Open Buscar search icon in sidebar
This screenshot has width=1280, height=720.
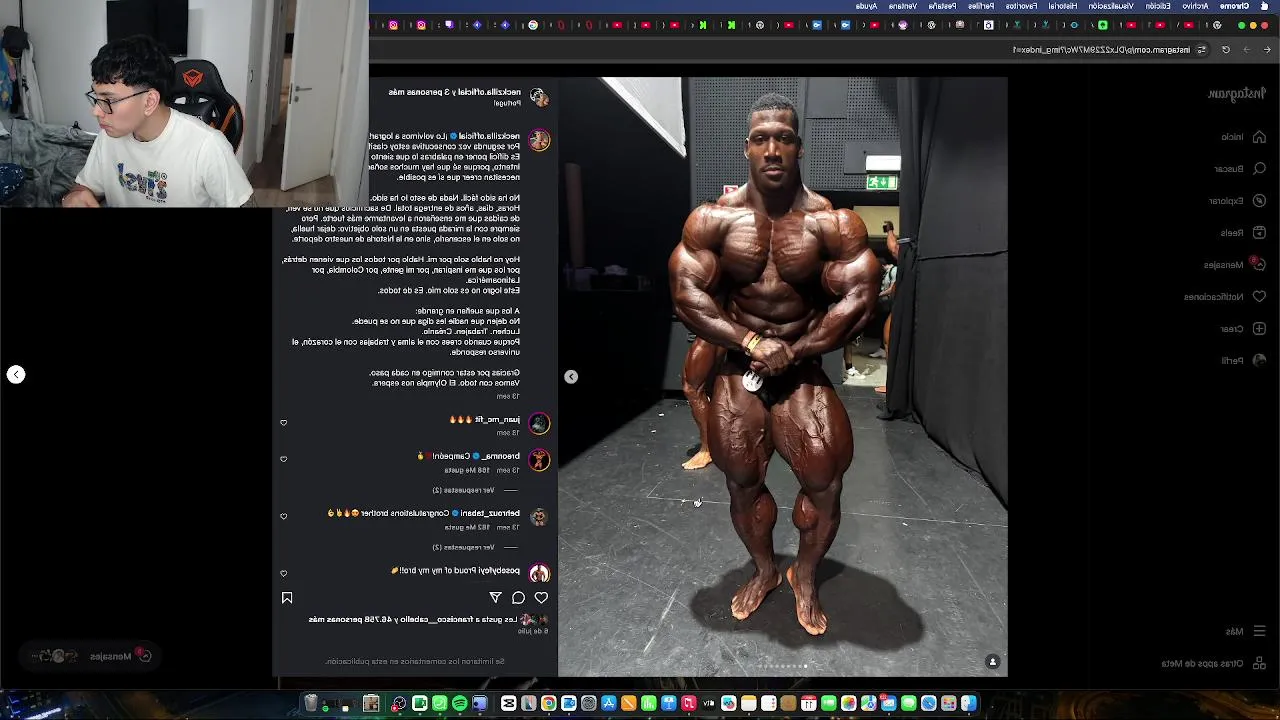point(1259,169)
